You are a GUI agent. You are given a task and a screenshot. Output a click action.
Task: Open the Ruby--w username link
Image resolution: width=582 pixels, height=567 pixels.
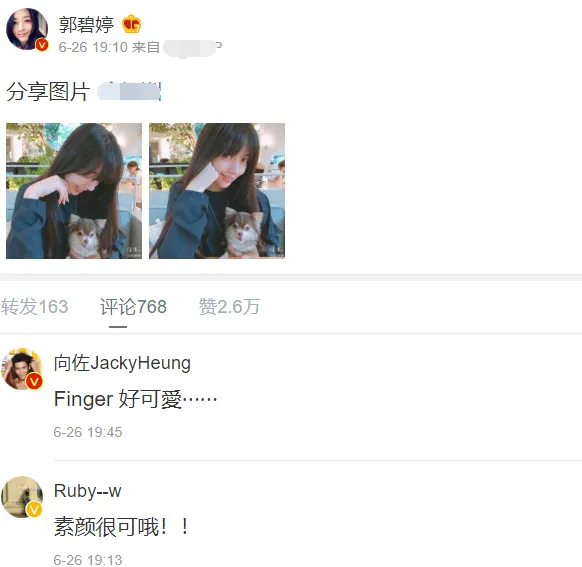[x=88, y=491]
